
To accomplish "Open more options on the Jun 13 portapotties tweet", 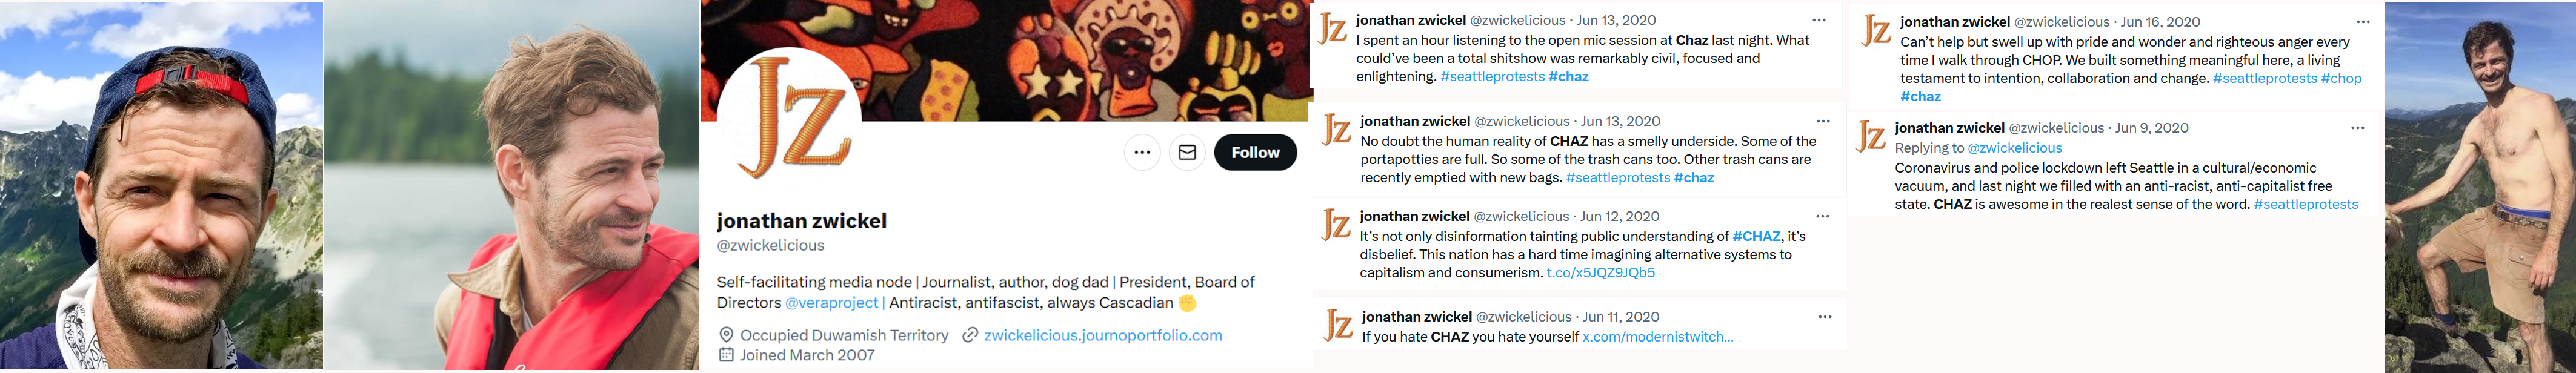I will point(1823,121).
